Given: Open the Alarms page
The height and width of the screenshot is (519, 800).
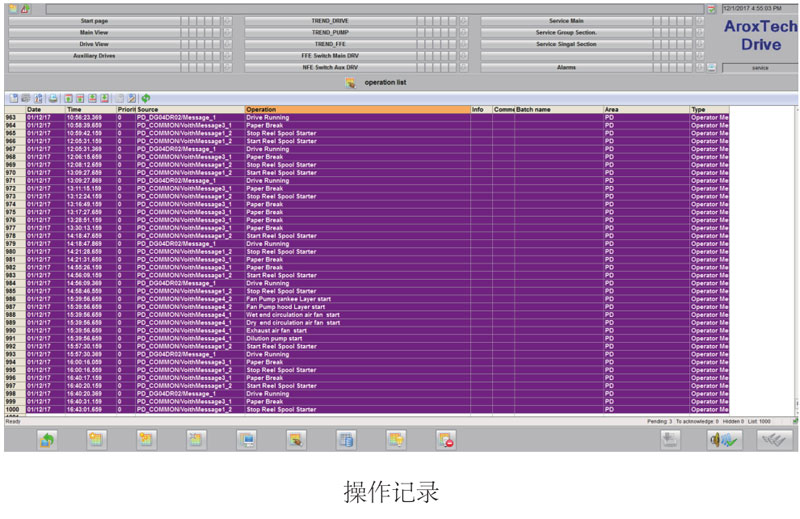Looking at the screenshot, I should pyautogui.click(x=566, y=67).
